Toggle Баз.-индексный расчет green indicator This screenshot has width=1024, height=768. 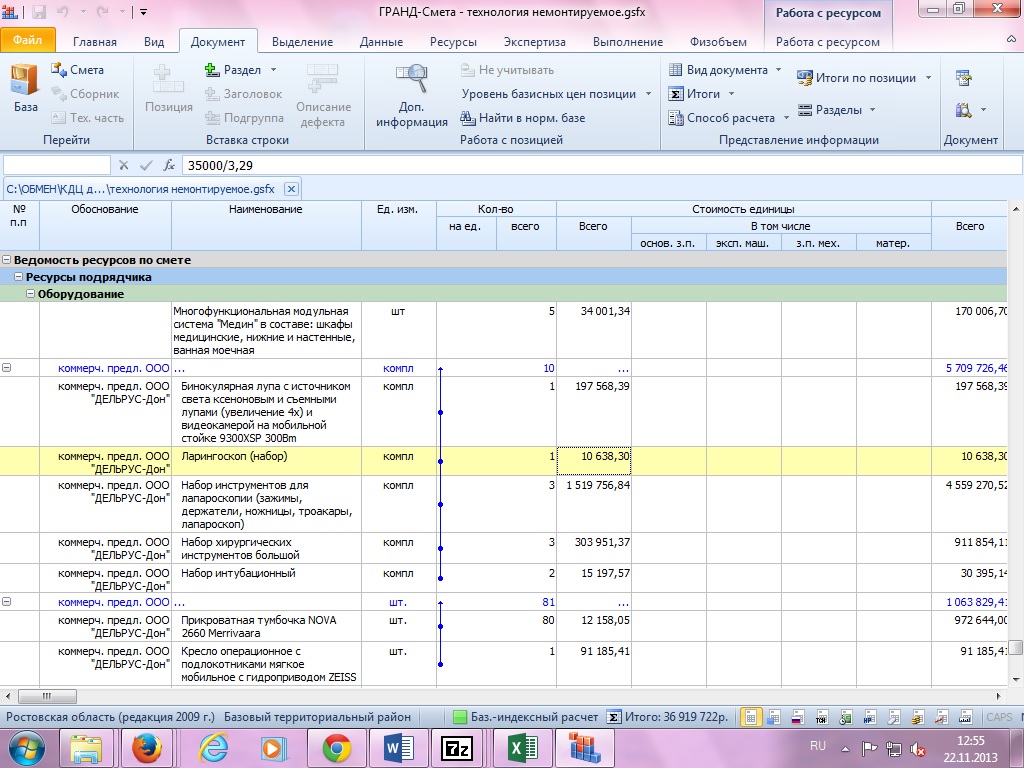tap(460, 717)
